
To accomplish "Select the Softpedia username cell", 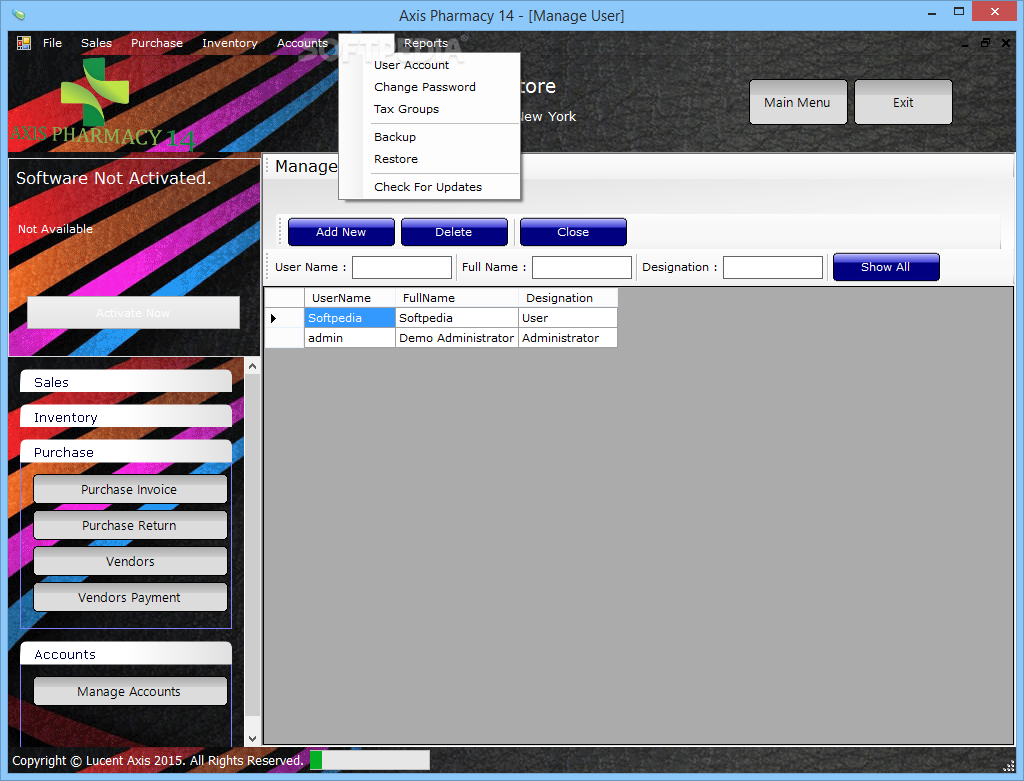I will coord(349,318).
